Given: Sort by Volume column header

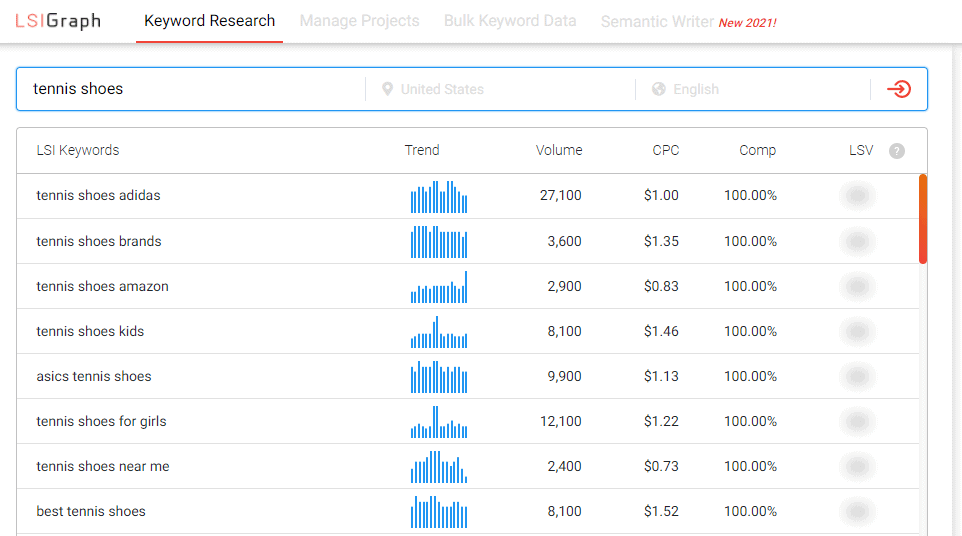Looking at the screenshot, I should [x=559, y=150].
